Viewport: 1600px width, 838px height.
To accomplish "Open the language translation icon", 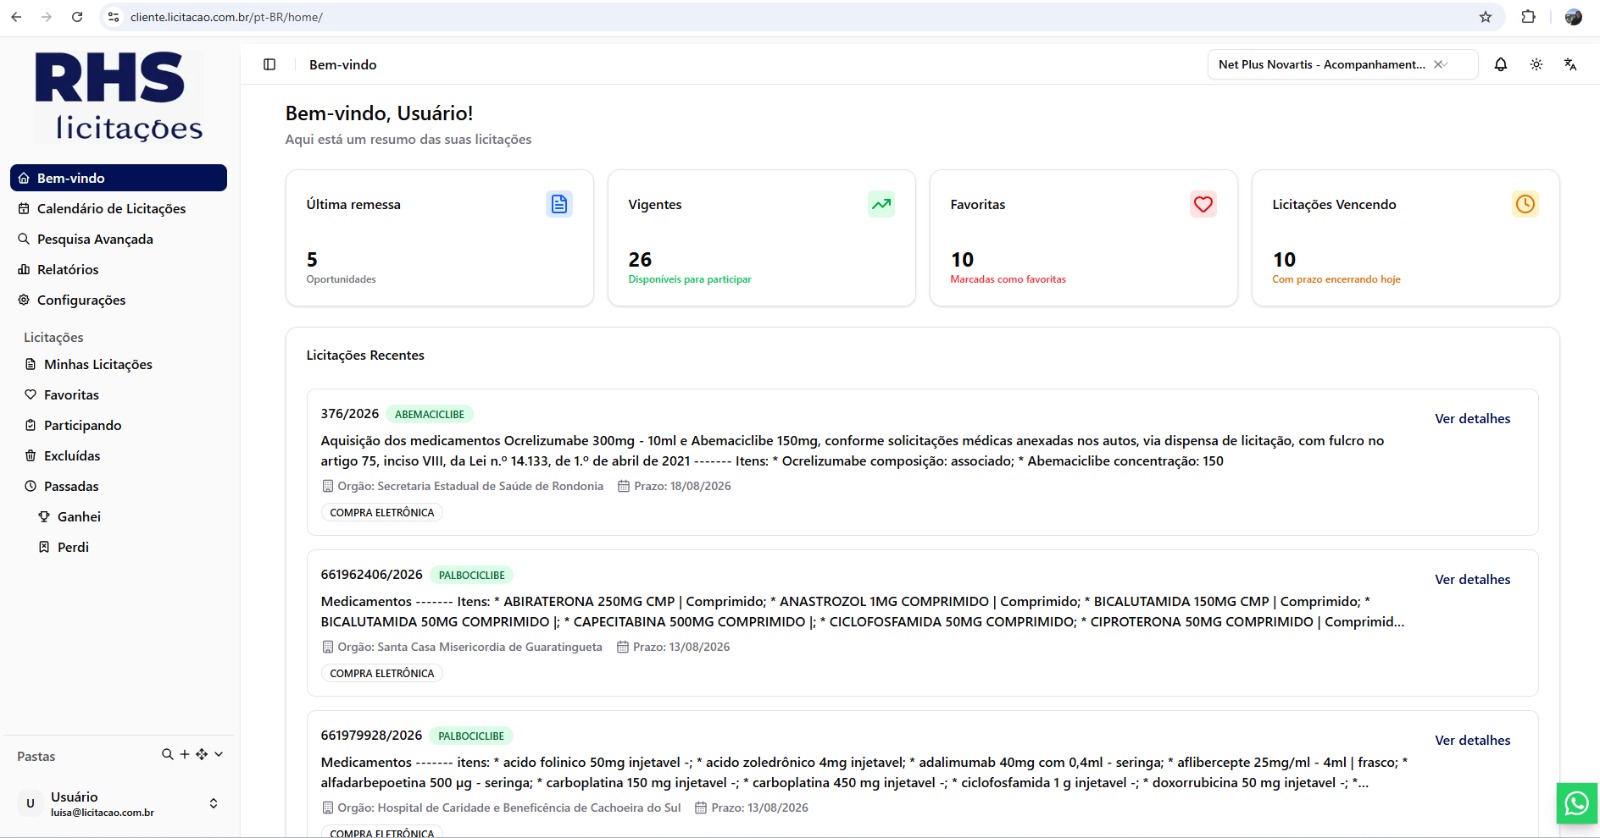I will (x=1570, y=64).
